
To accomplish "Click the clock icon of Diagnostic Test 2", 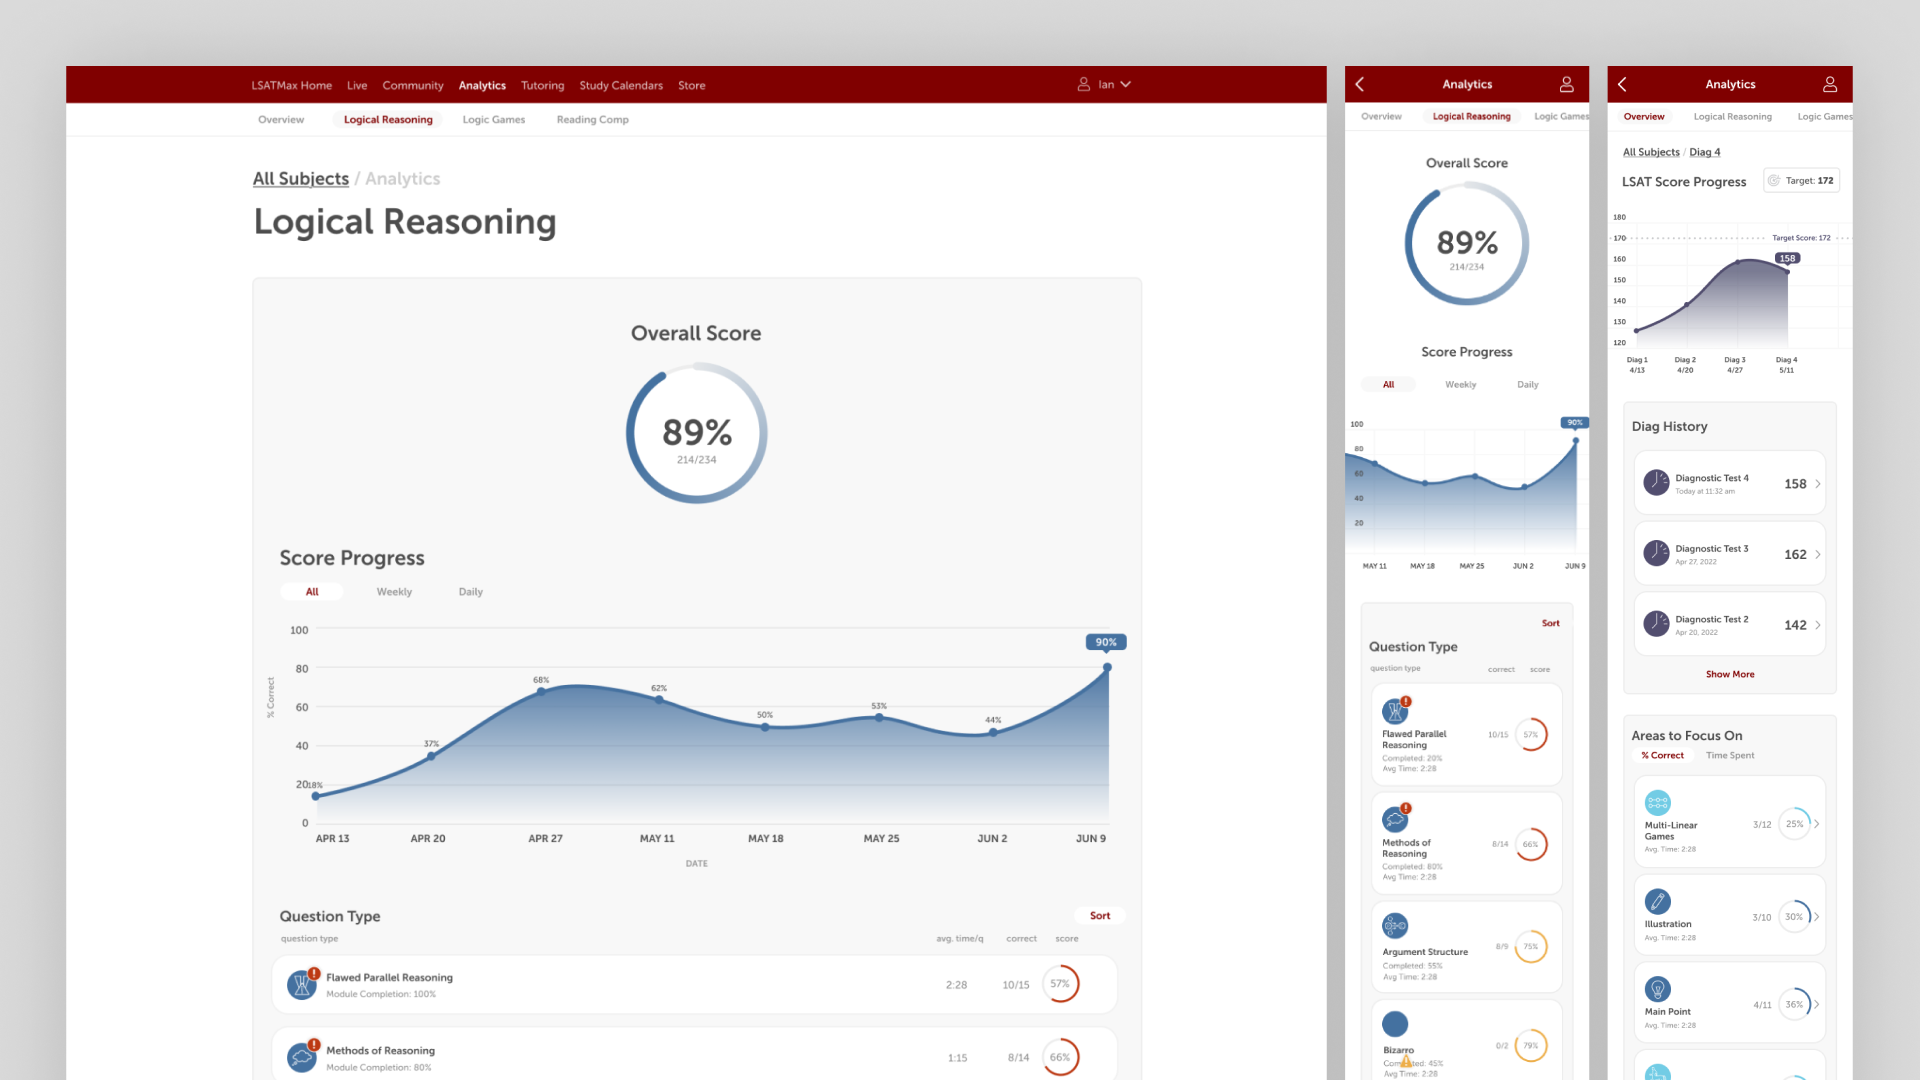I will click(1657, 624).
